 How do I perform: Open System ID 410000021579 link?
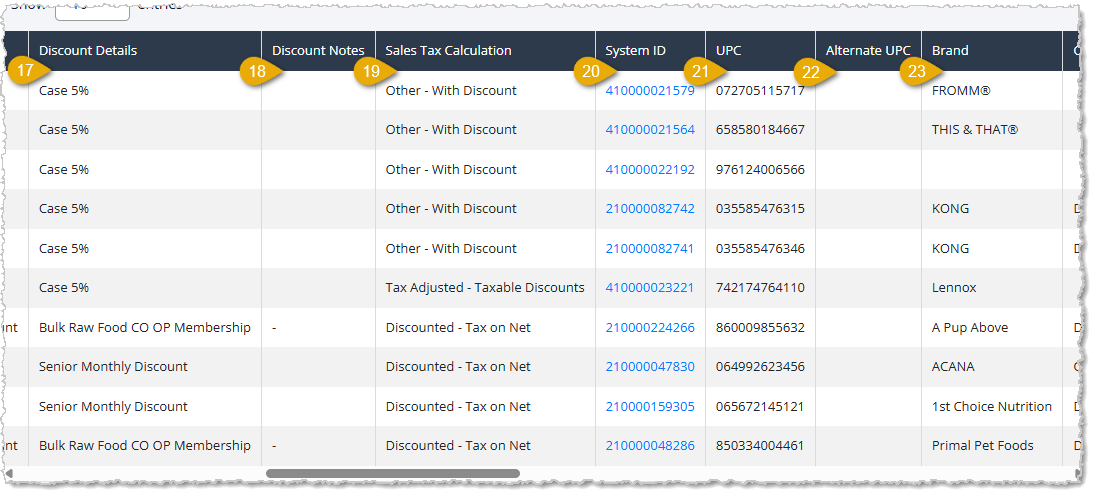tap(650, 90)
